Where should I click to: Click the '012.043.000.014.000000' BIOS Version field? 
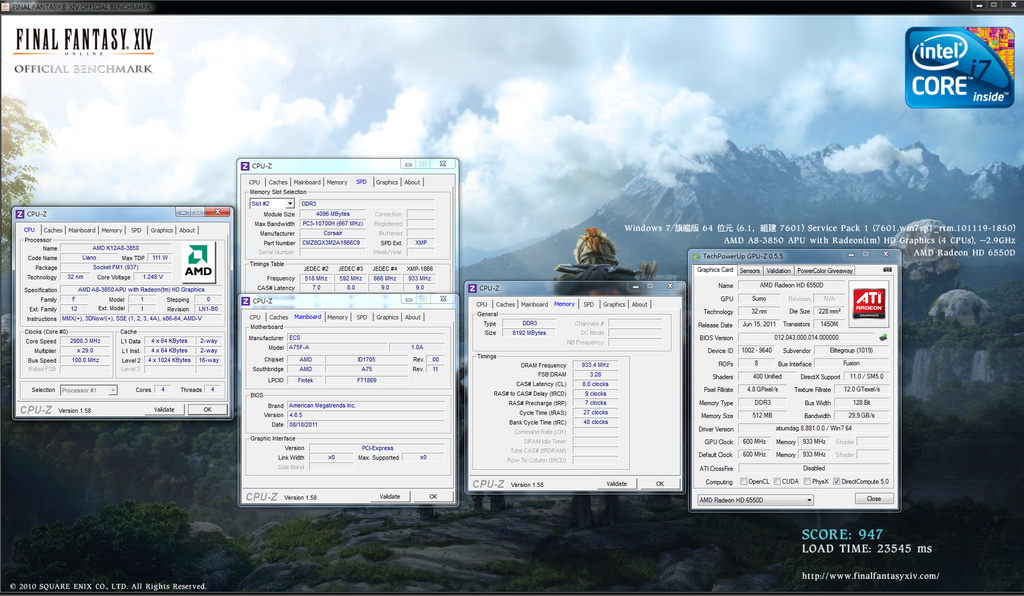coord(807,338)
